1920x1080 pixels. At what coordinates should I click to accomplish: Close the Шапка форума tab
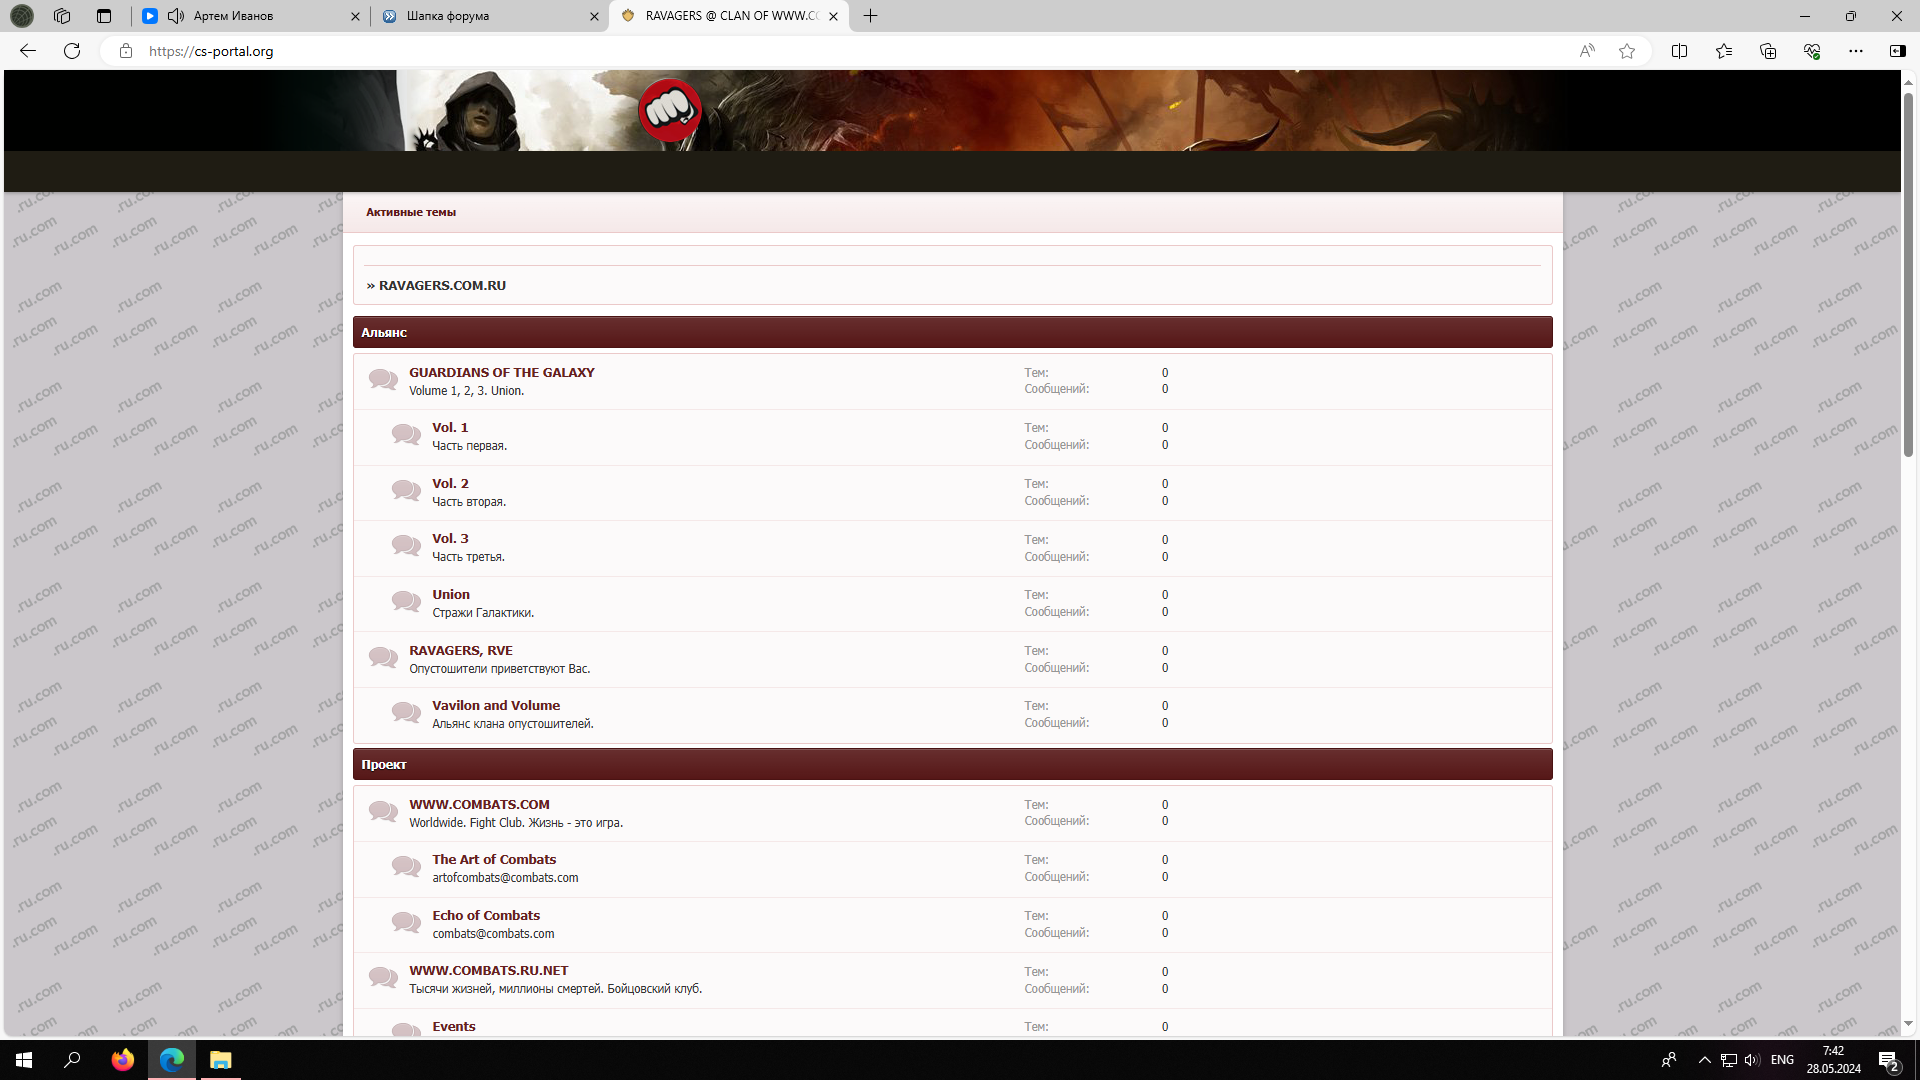(594, 16)
